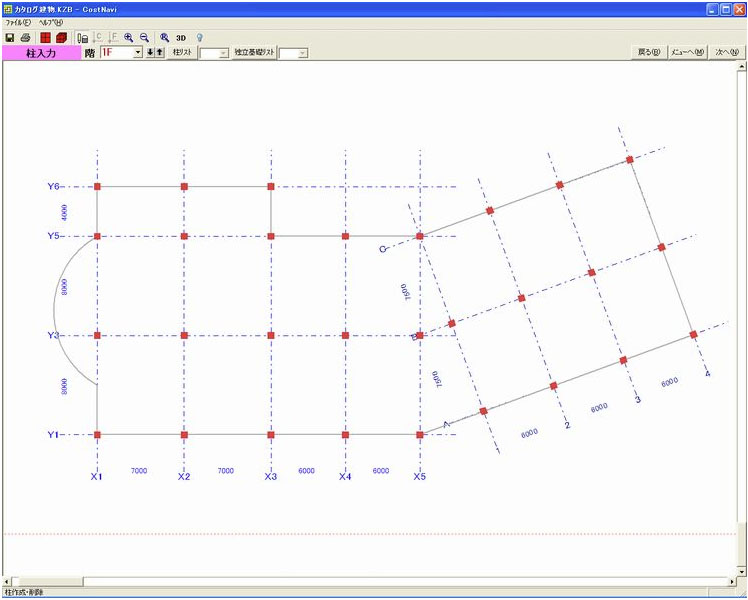This screenshot has height=600, width=748.
Task: Select the red grid plan view icon
Action: (x=45, y=37)
